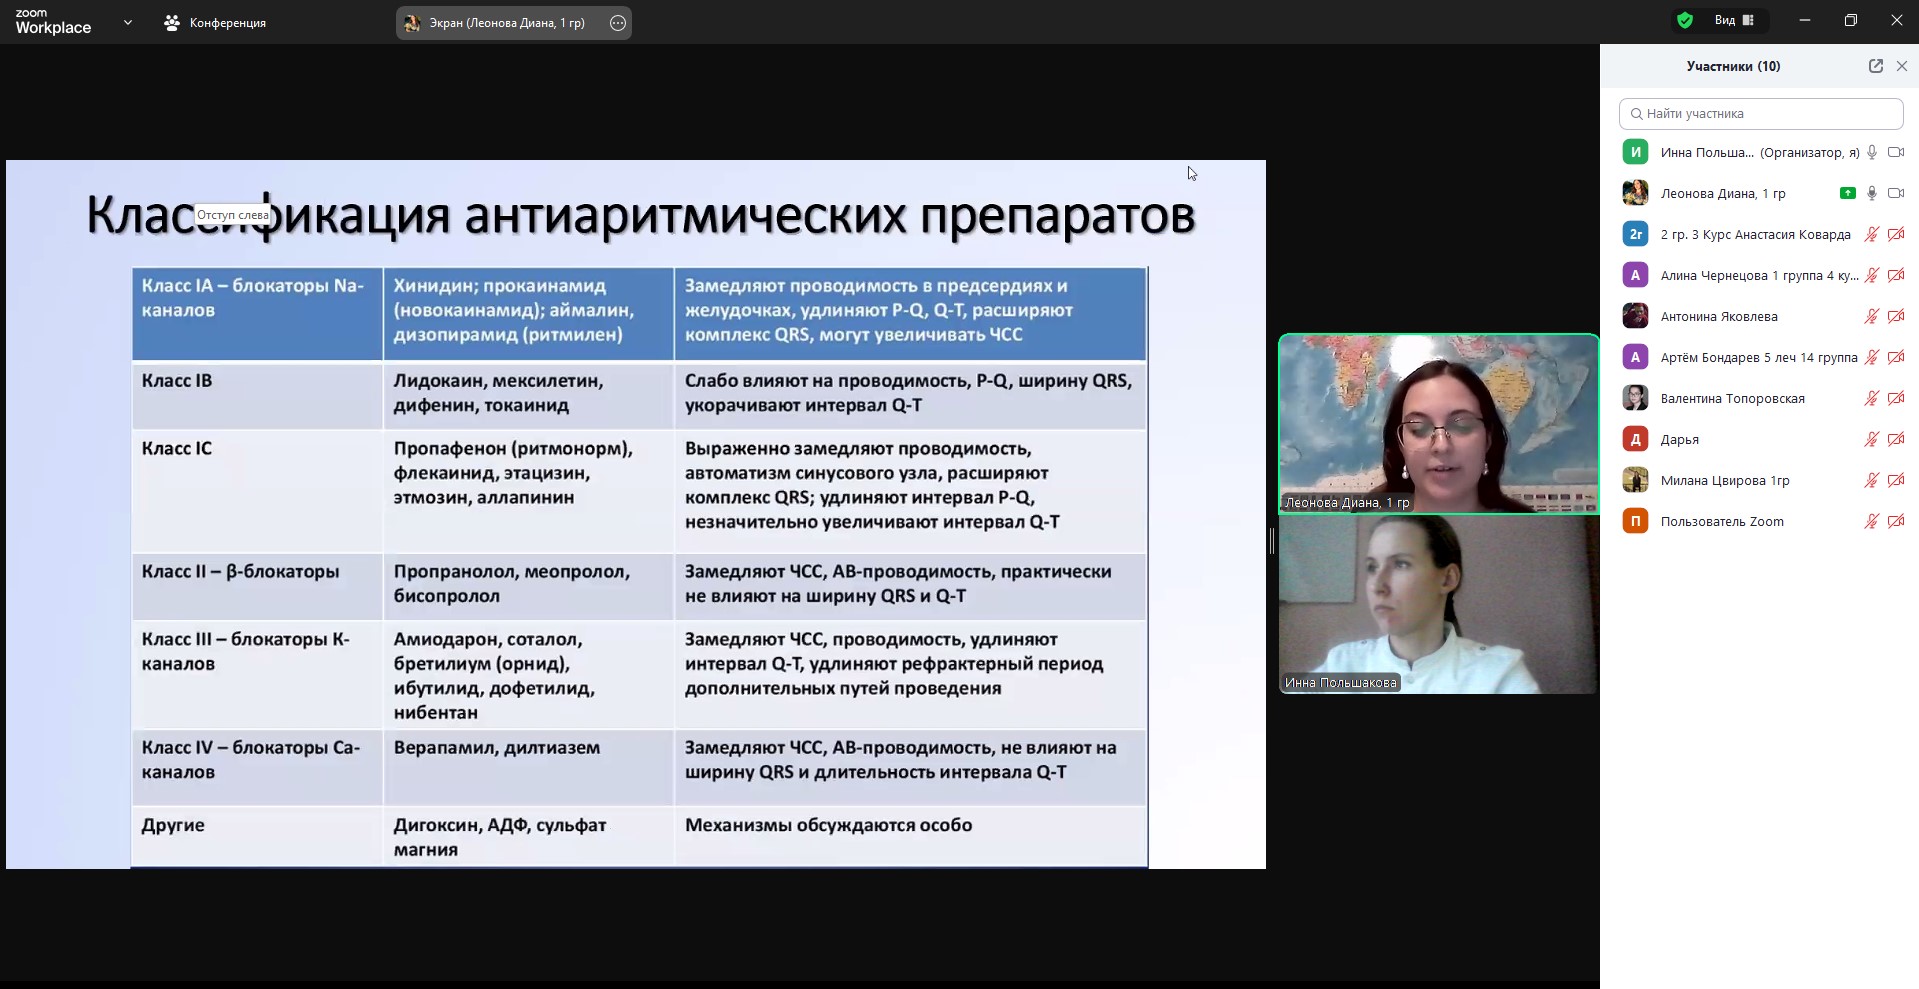Toggle camera for Инна Польшакова organizer

[x=1895, y=152]
